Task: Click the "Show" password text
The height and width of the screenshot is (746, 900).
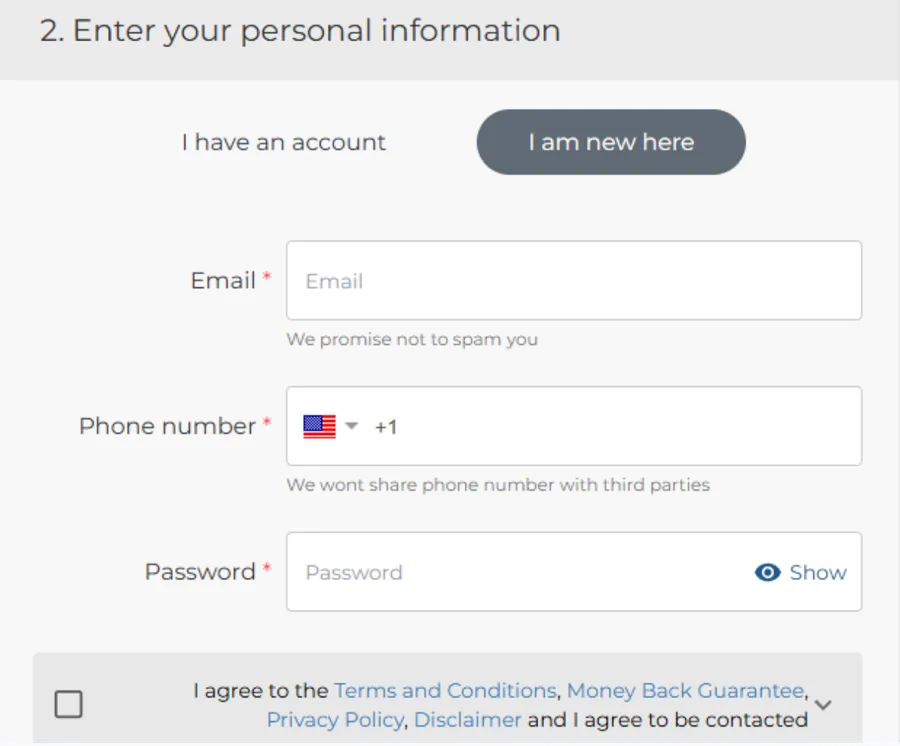Action: 818,573
